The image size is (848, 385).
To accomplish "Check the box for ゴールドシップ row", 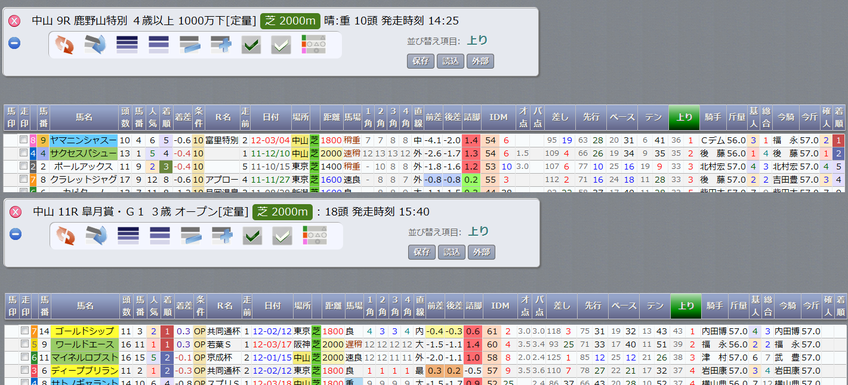I will tap(24, 331).
